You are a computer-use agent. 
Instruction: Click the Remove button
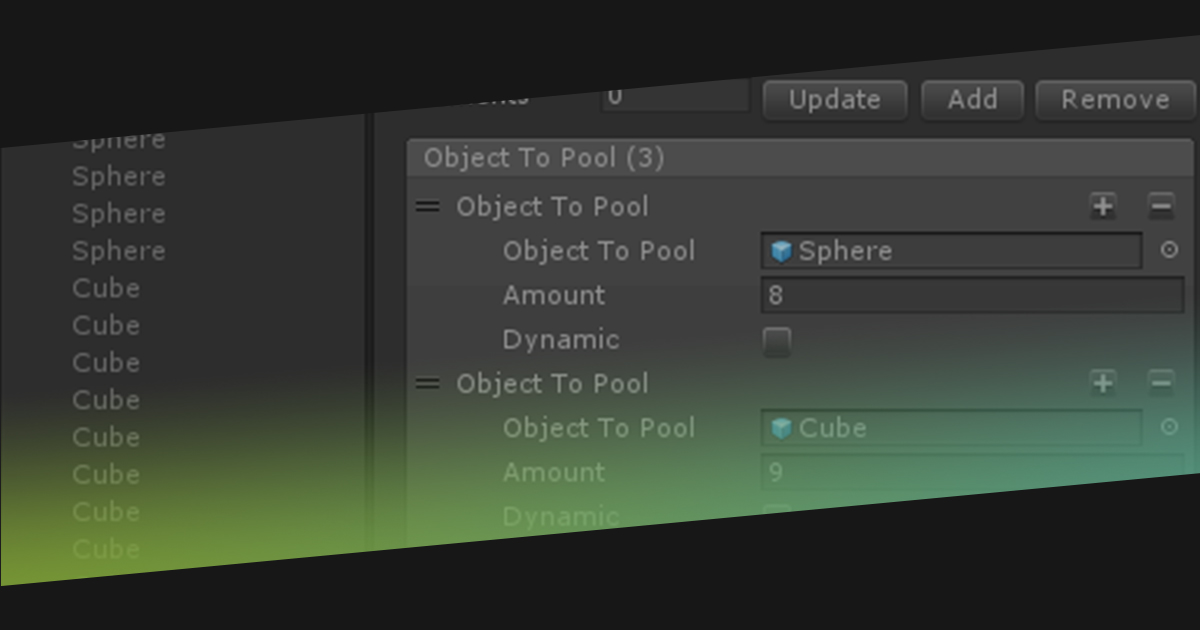coord(1113,99)
